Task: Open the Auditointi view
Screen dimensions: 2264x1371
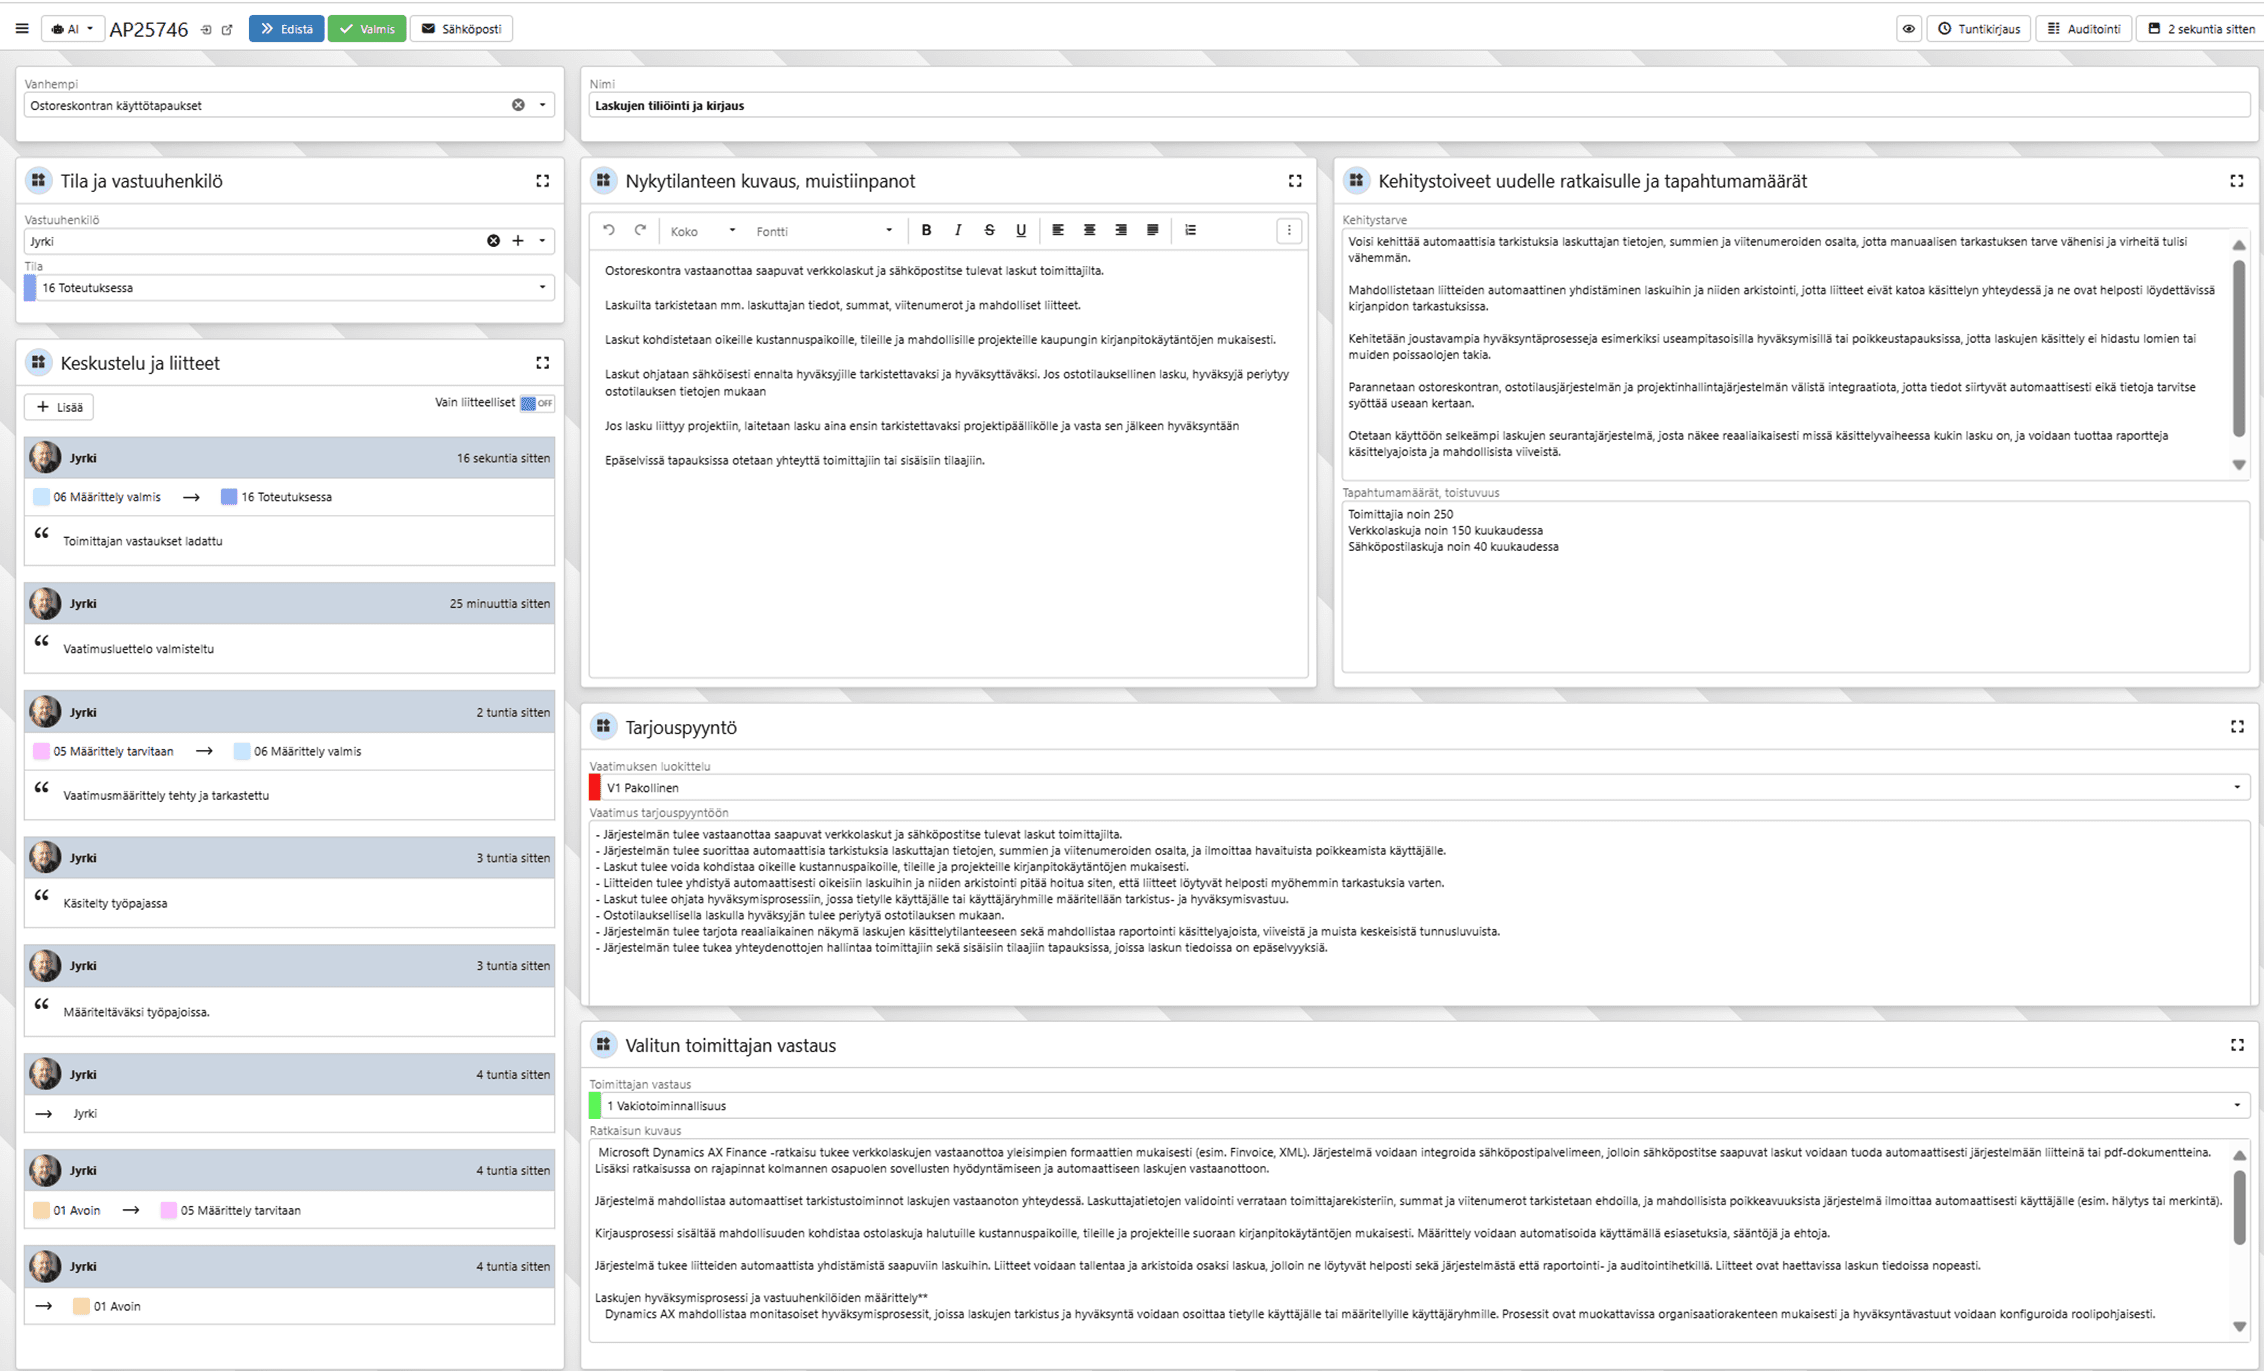Action: [2084, 29]
